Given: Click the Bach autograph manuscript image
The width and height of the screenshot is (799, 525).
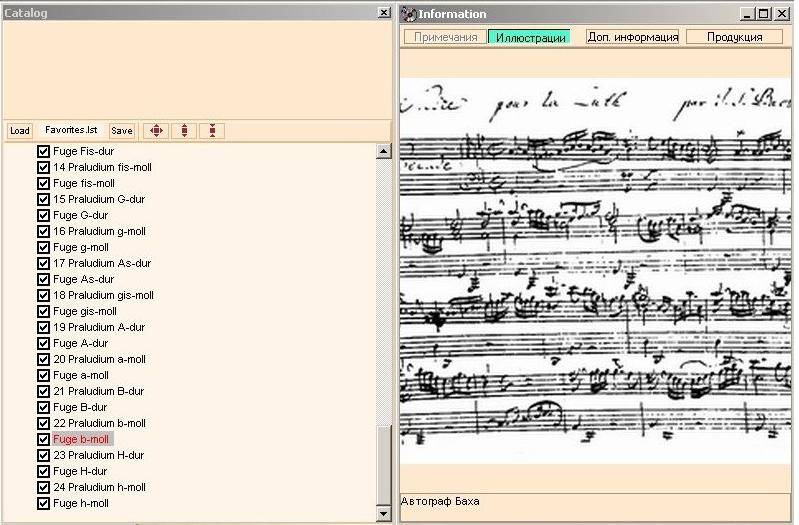Looking at the screenshot, I should coord(595,270).
